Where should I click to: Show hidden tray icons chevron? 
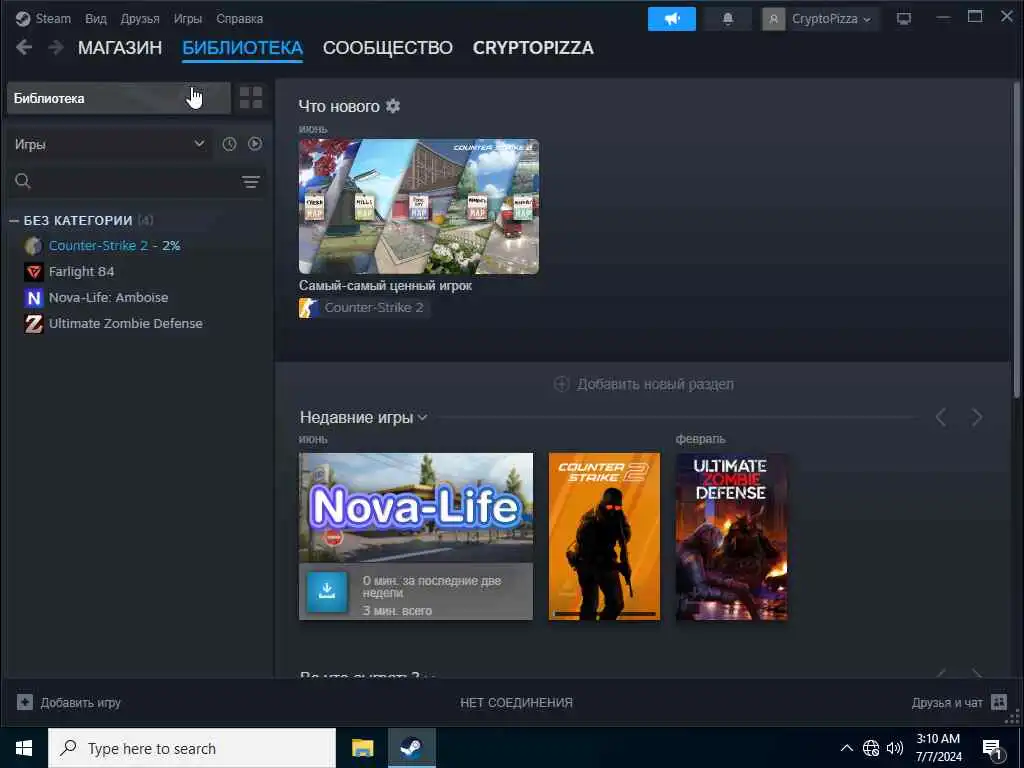[x=846, y=748]
